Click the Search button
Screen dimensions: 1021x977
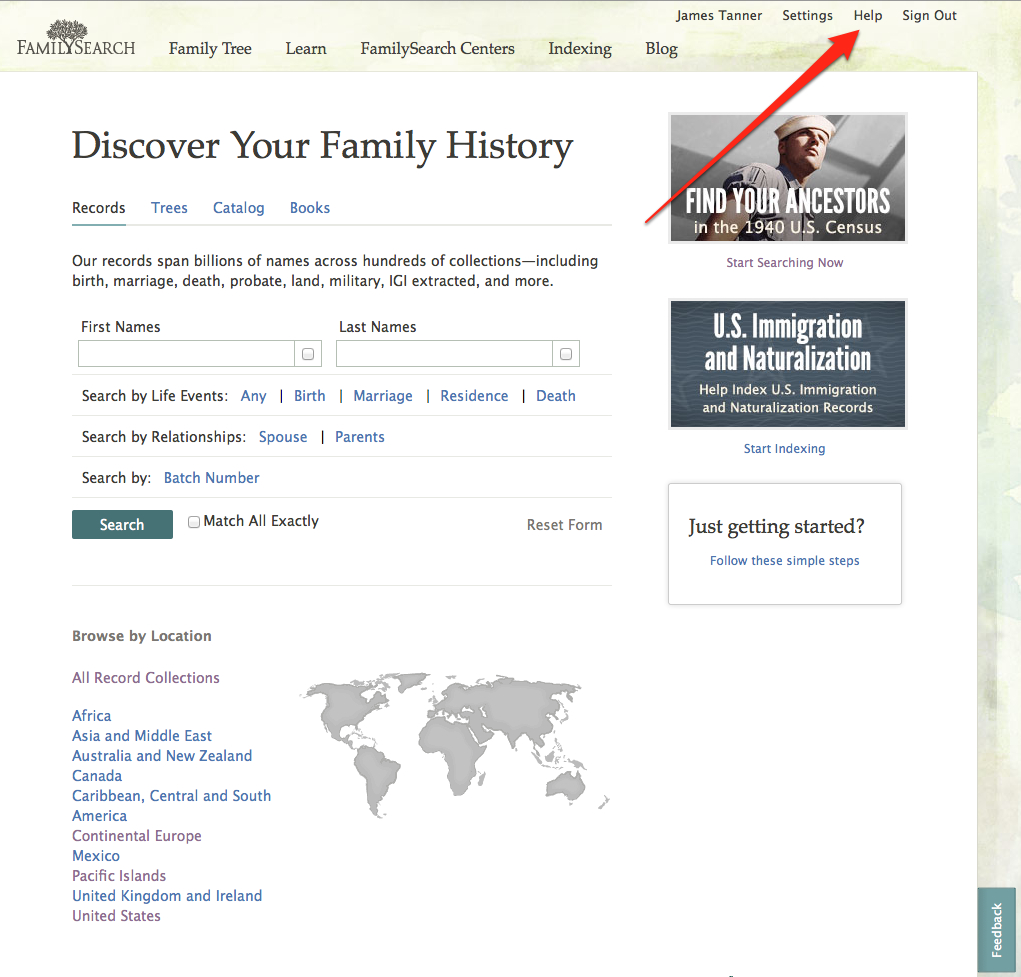[x=122, y=524]
